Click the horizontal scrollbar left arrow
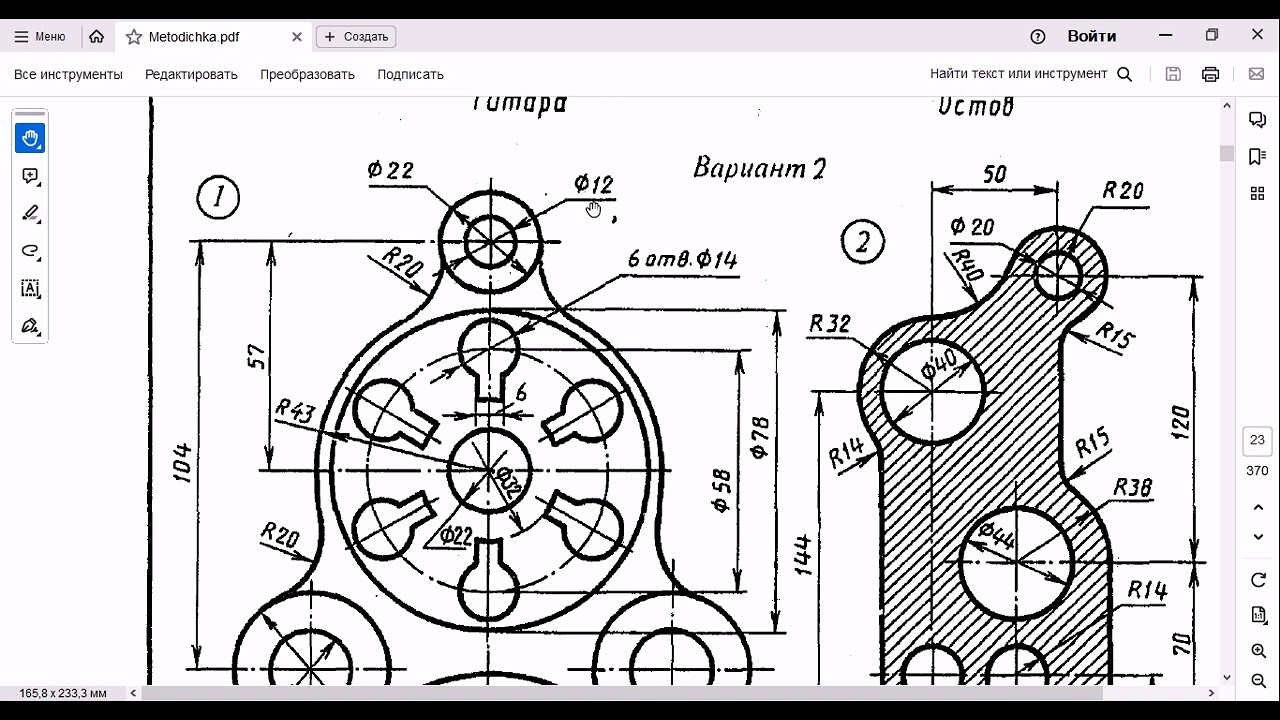 point(134,692)
